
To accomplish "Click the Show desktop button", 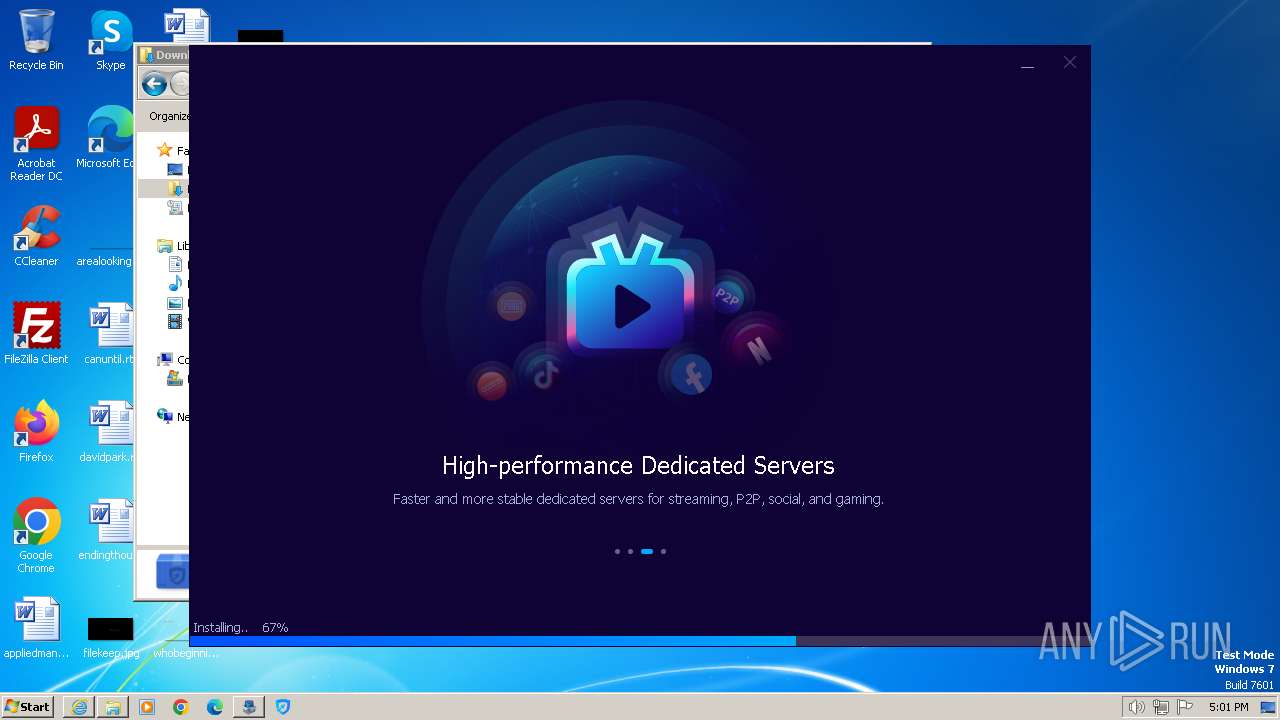I will tap(1269, 707).
